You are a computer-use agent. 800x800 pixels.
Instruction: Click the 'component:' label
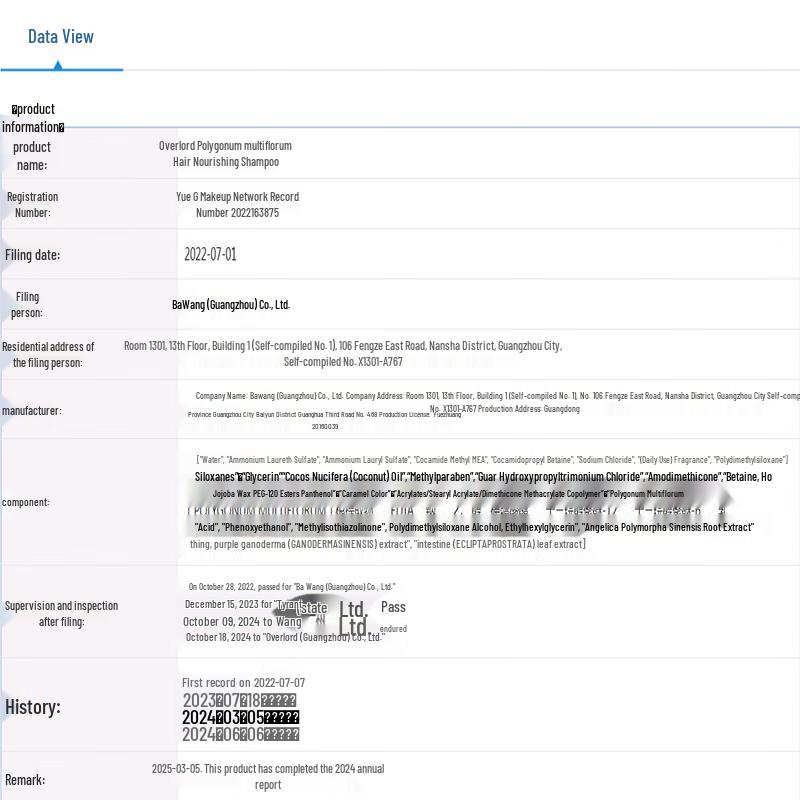pyautogui.click(x=26, y=502)
